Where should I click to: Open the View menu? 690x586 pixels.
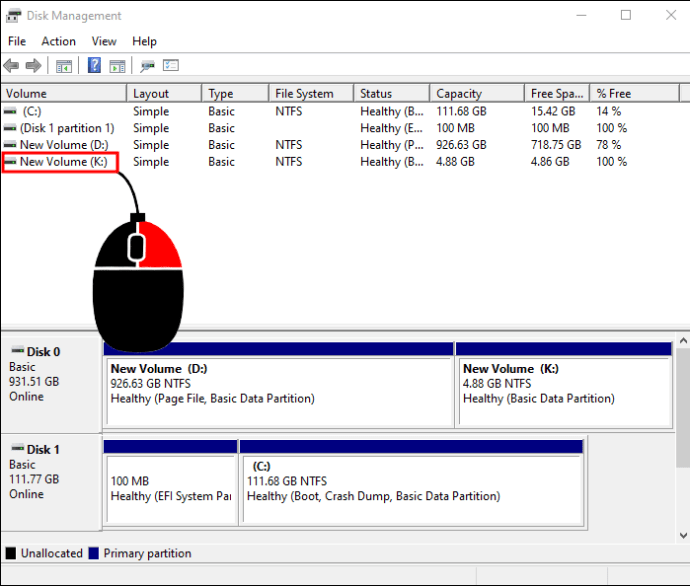(x=104, y=41)
